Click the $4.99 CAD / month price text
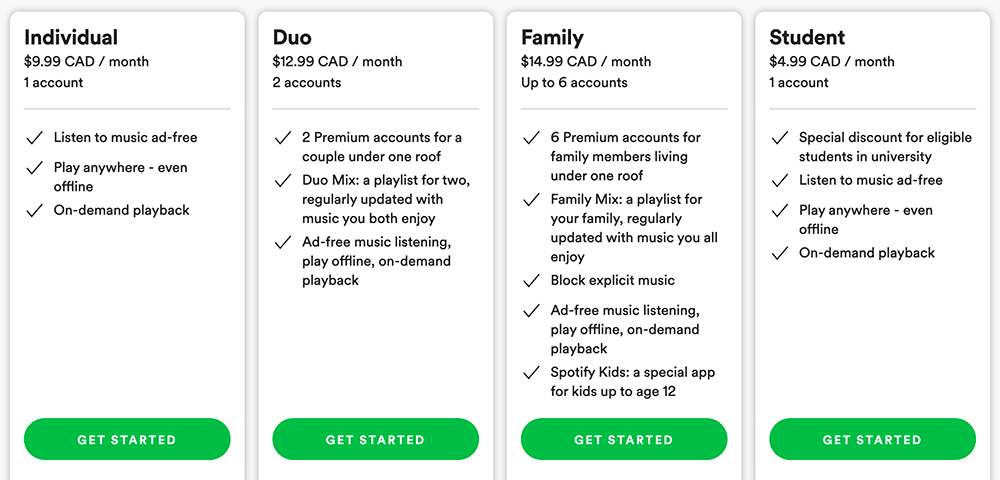Viewport: 1000px width, 480px height. (x=832, y=62)
